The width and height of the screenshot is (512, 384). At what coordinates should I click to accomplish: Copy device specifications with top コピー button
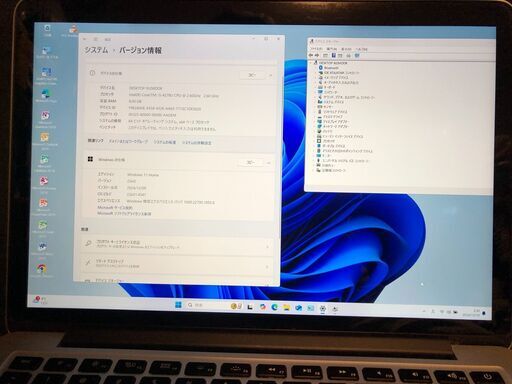point(252,75)
